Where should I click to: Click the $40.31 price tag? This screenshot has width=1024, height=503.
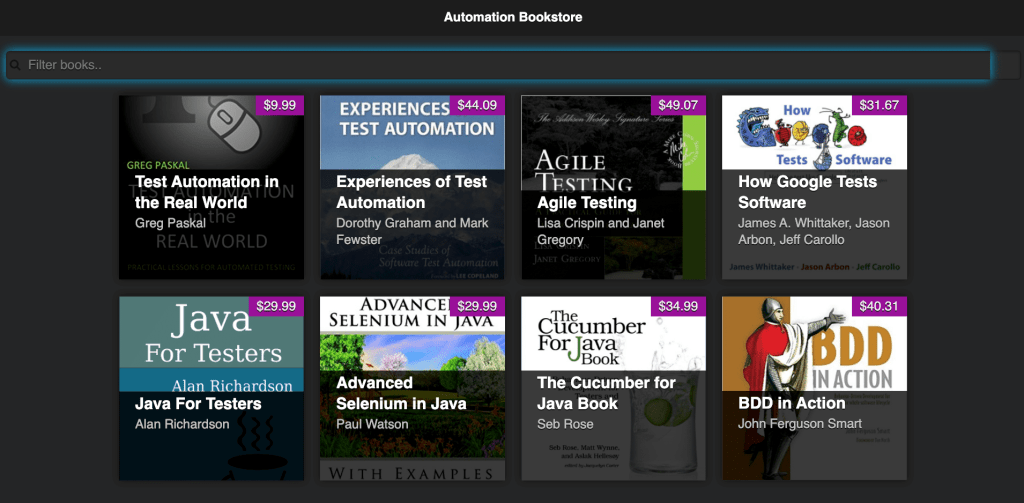[879, 306]
